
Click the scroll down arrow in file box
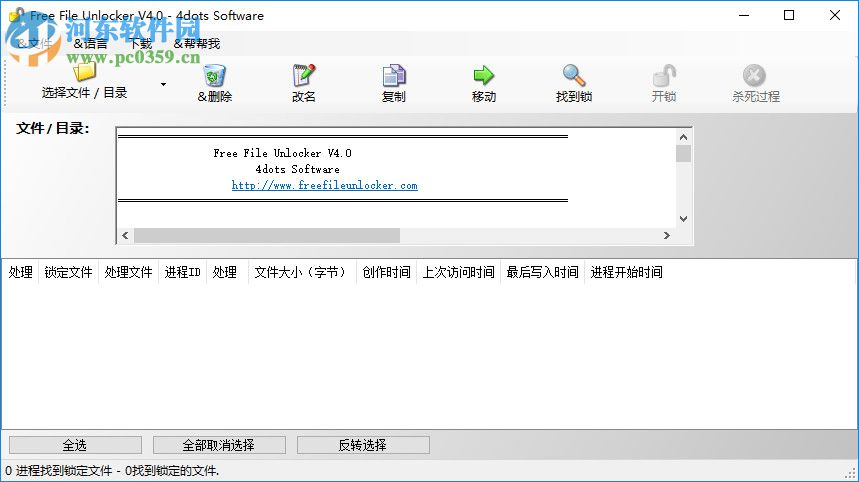coord(683,219)
